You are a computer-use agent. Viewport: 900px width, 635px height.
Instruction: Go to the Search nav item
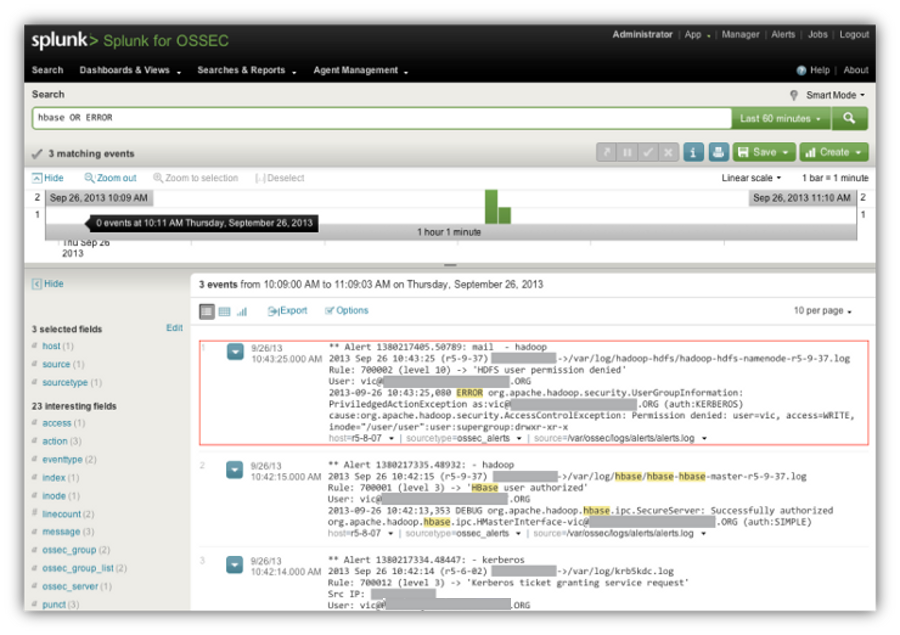48,70
